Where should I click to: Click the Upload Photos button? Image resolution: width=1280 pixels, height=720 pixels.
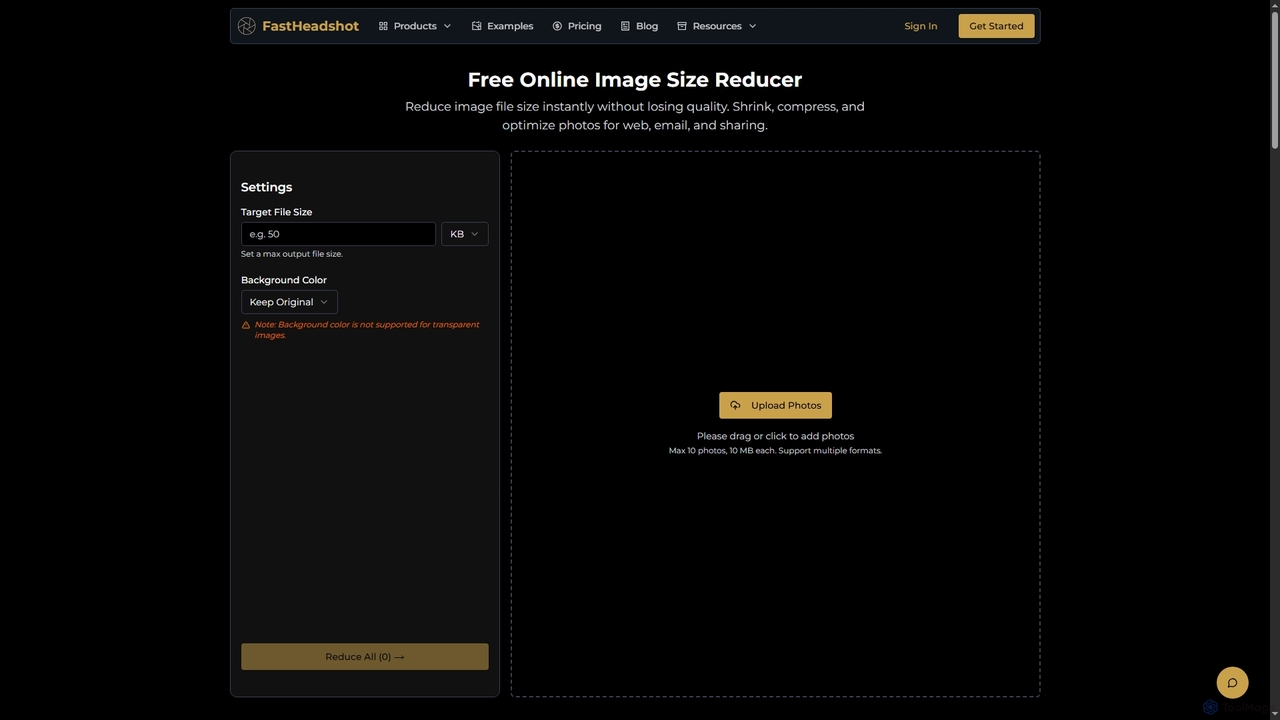click(x=775, y=405)
